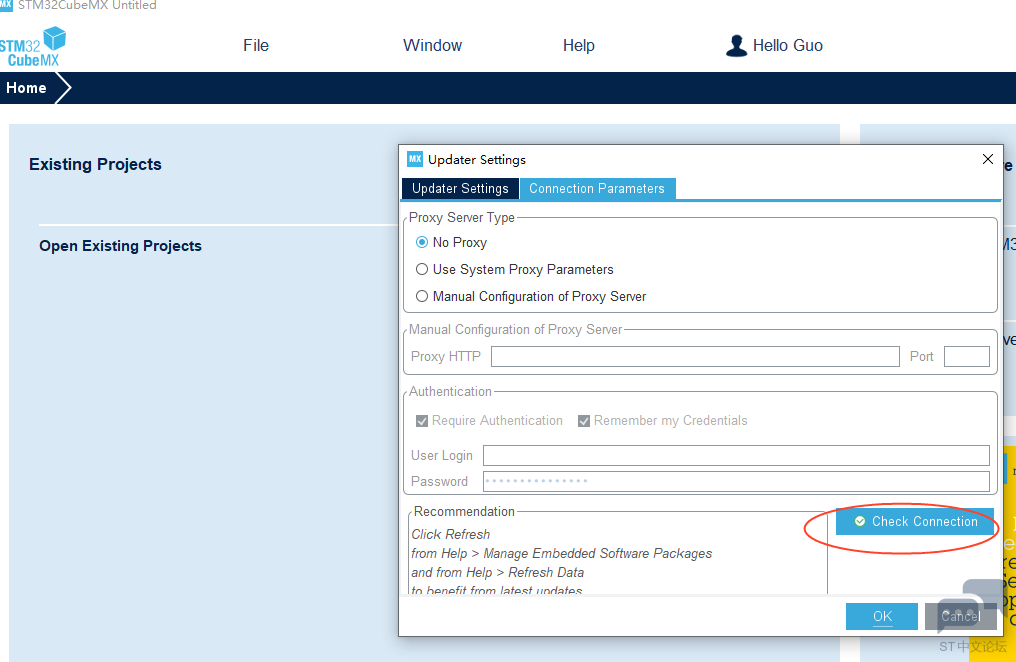This screenshot has height=662, width=1016.
Task: Close the Updater Settings dialog
Action: click(x=988, y=159)
